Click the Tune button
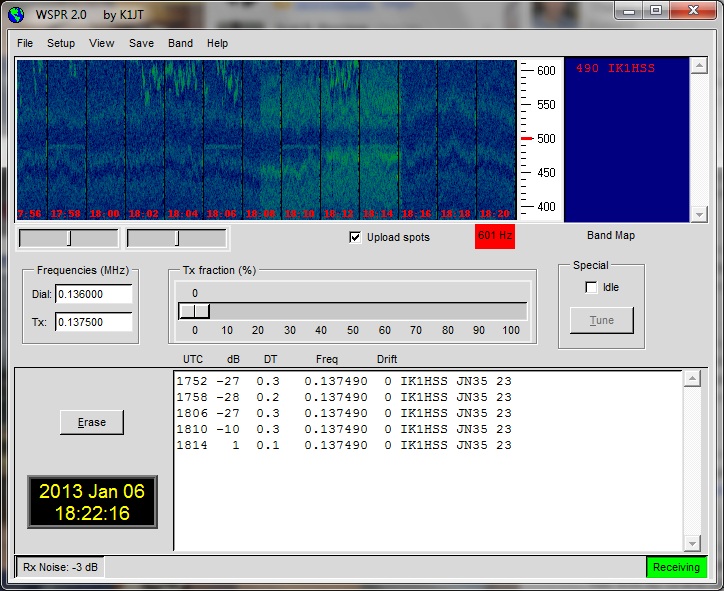Image resolution: width=724 pixels, height=591 pixels. point(602,320)
